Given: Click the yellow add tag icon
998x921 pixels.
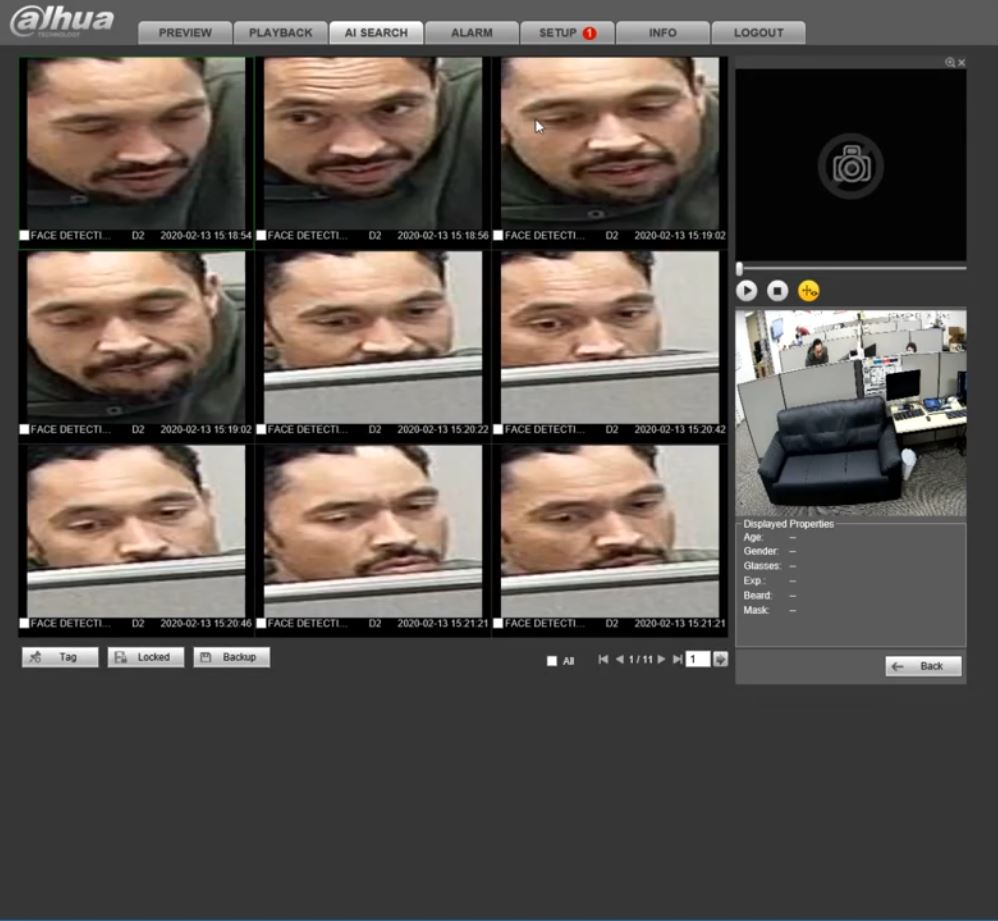Looking at the screenshot, I should 808,291.
